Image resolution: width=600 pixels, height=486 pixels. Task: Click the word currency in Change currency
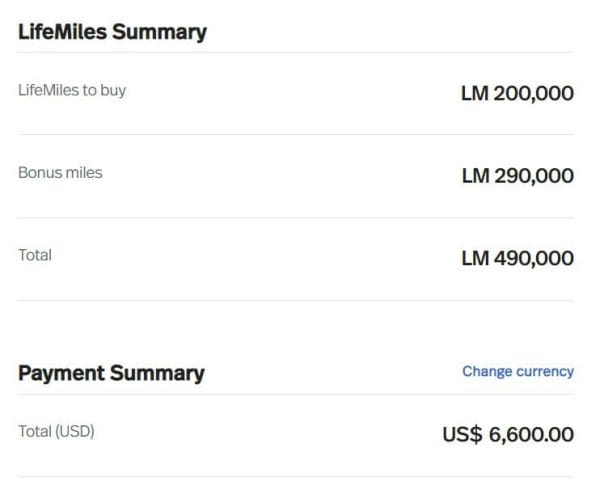click(545, 372)
